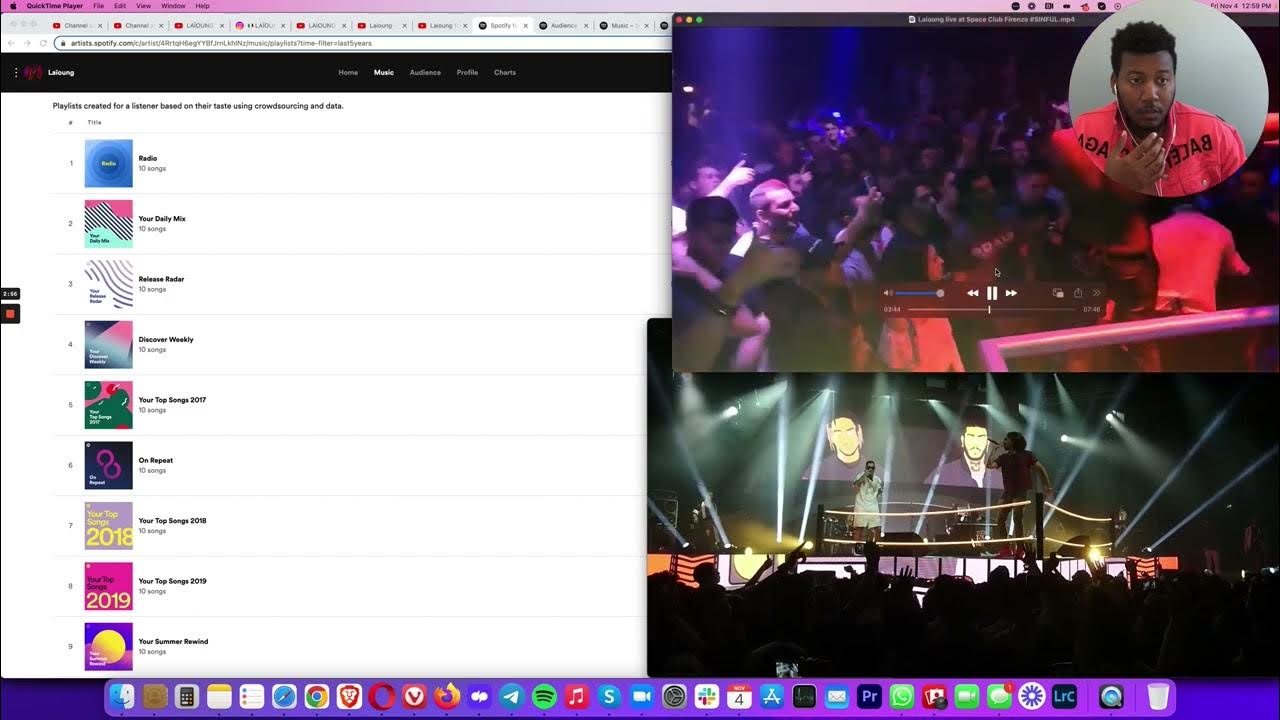Open the sidebar menu dots beside Laioung
The image size is (1280, 720).
pos(16,72)
